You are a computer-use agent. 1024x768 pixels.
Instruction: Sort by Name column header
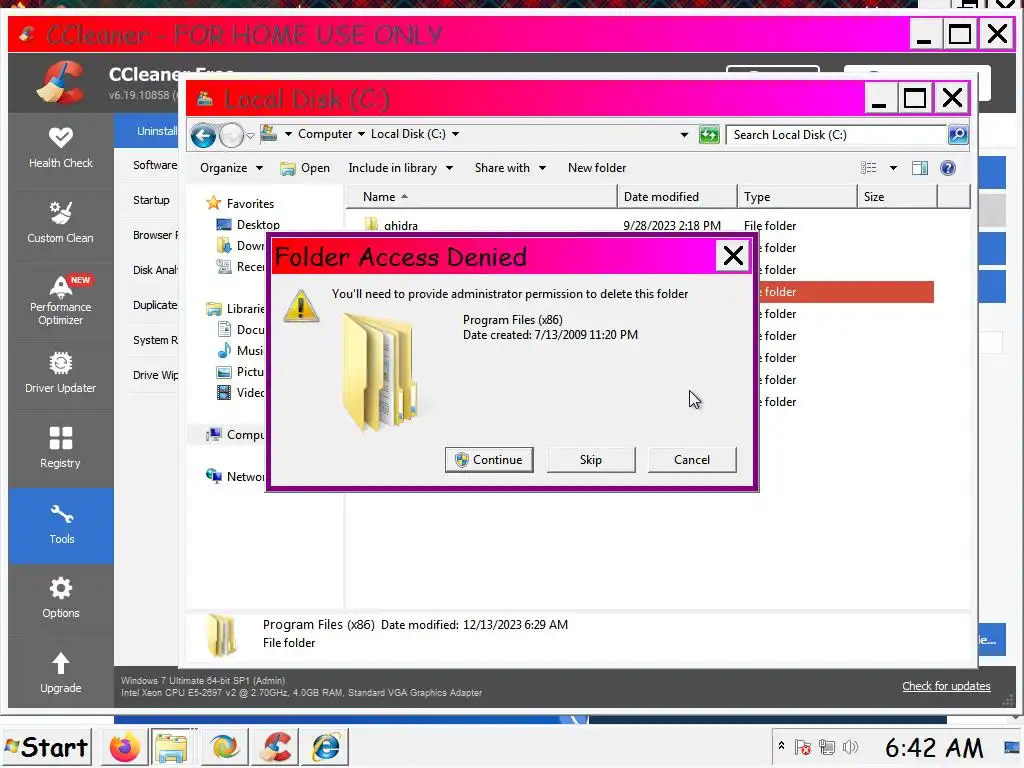(481, 197)
